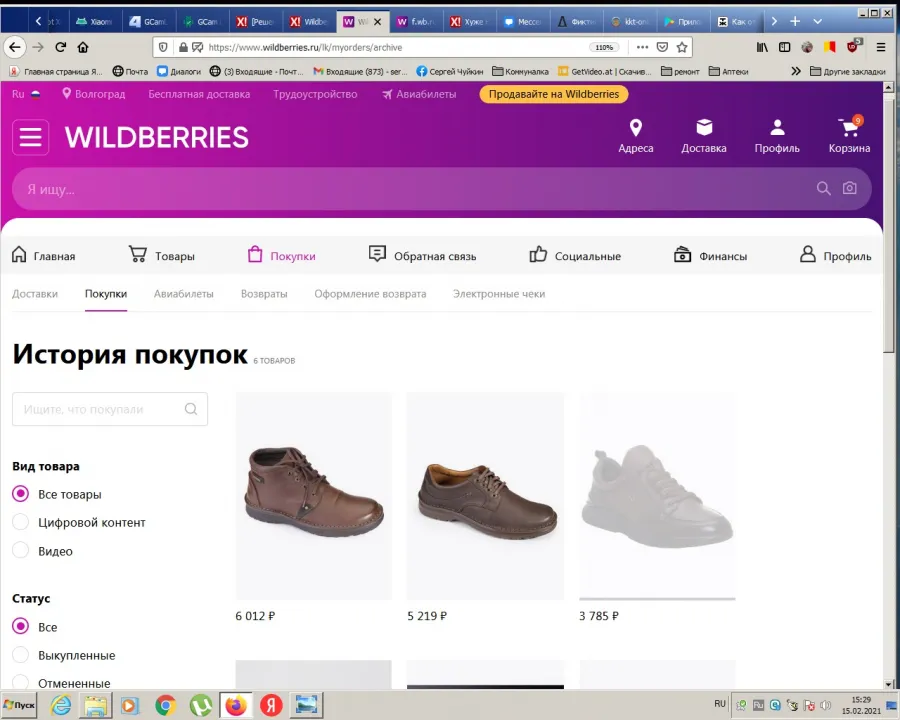Screen dimensions: 900x720
Task: Select the Выкупленные status radio button
Action: [21, 655]
